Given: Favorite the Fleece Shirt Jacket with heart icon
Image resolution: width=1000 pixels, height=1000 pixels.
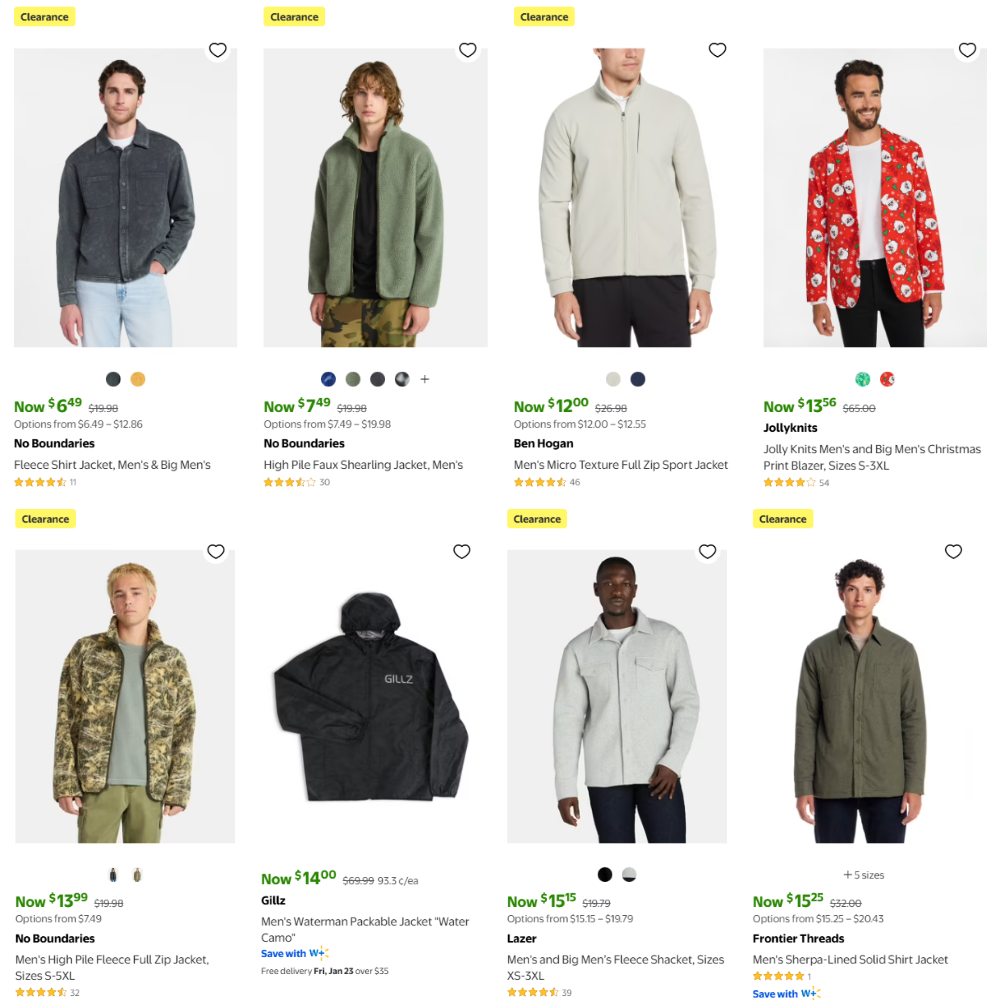Looking at the screenshot, I should pos(217,50).
